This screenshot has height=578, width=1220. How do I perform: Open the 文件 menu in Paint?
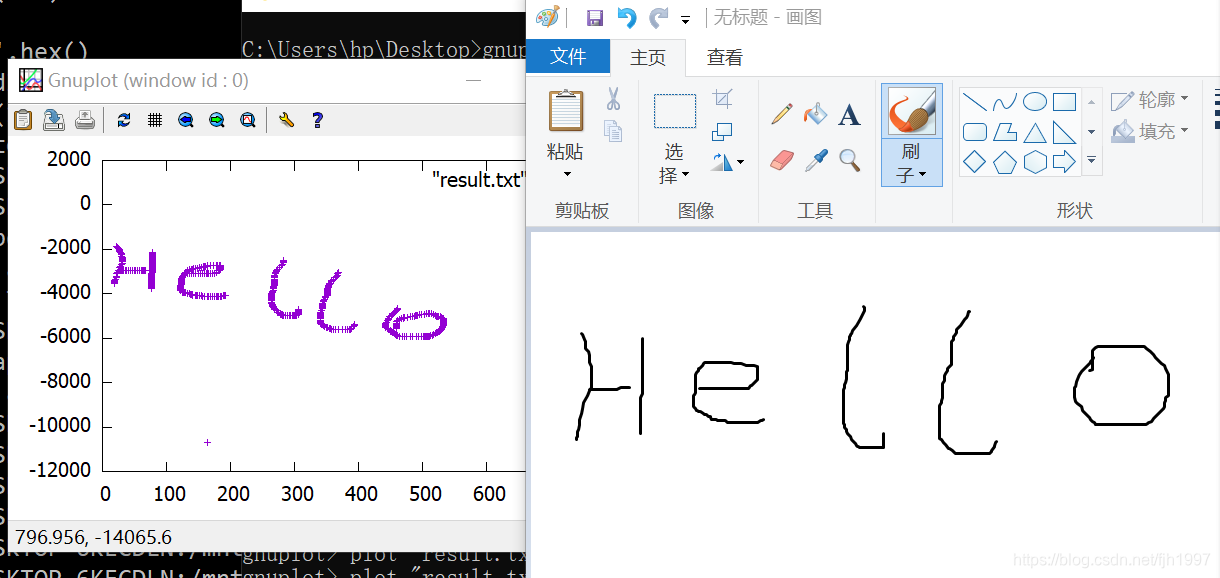coord(568,57)
